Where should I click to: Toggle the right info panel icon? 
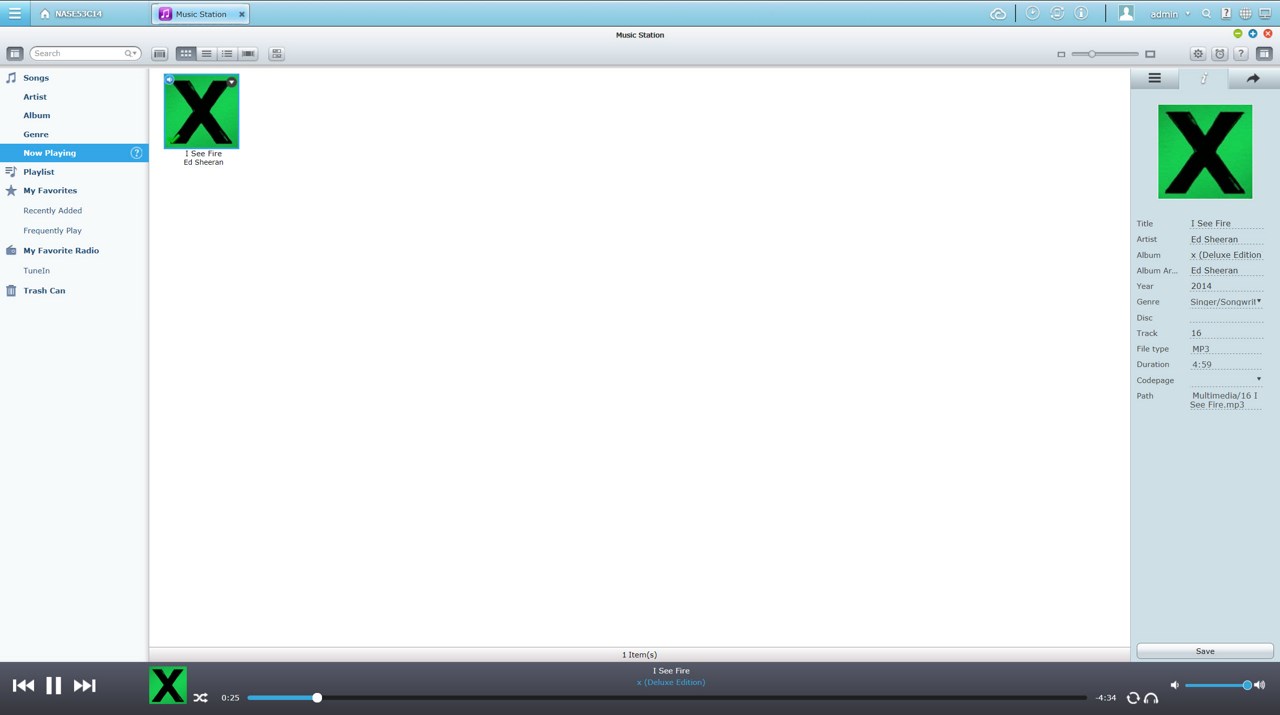(x=1265, y=54)
